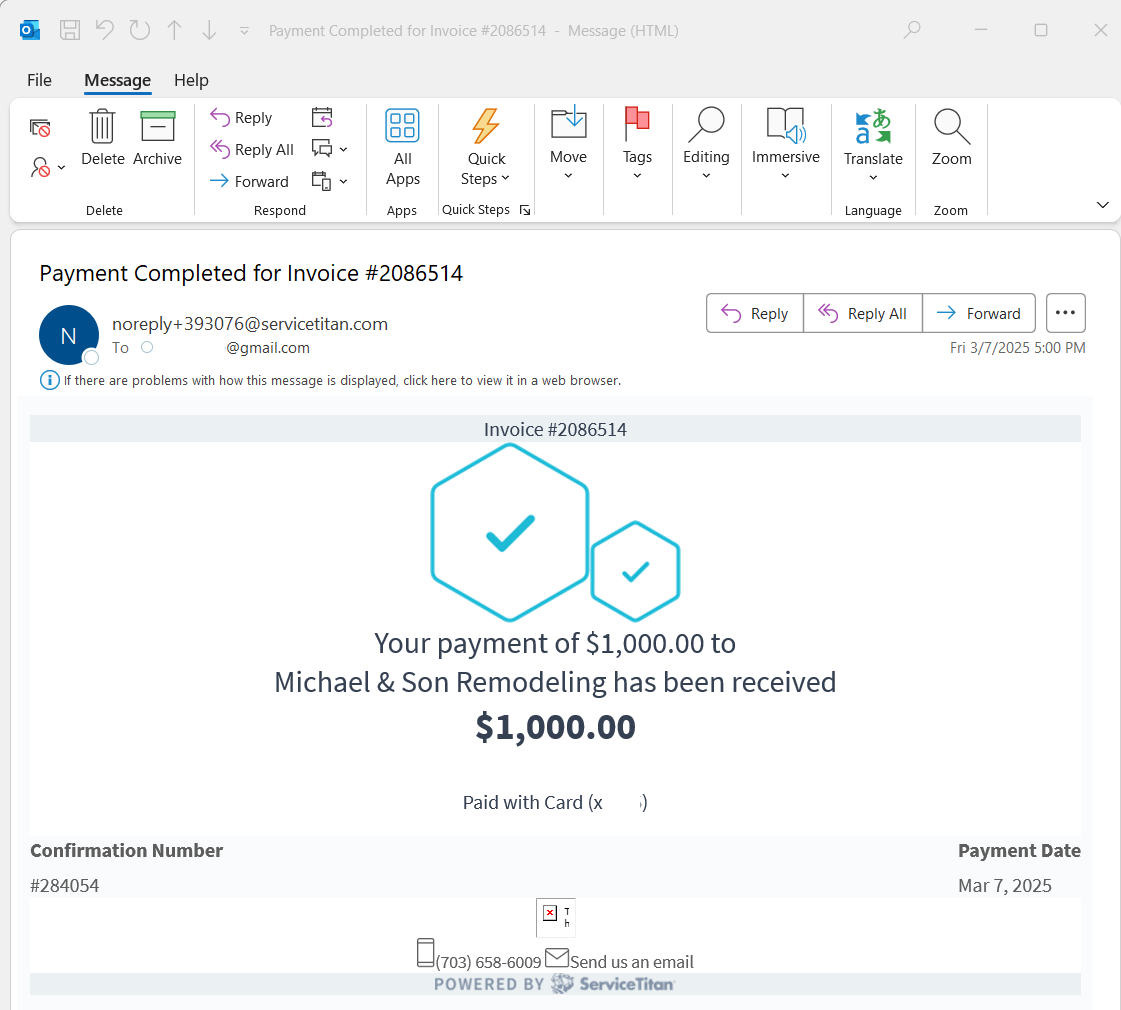Open the File menu tab

(x=39, y=80)
